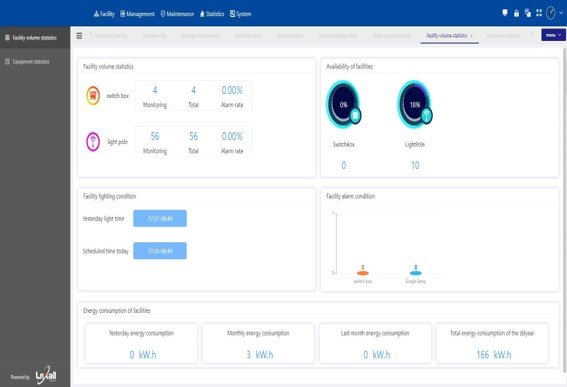The height and width of the screenshot is (387, 567).
Task: Close the Facility volume statistics tab
Action: (471, 36)
